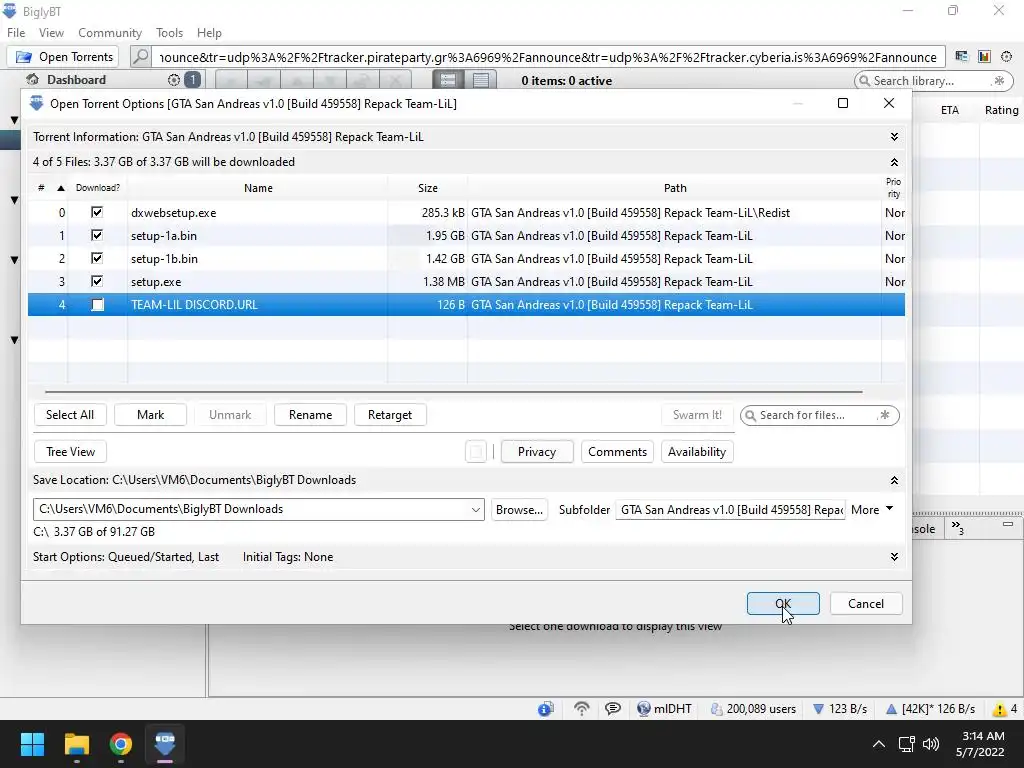Check download for TEAM-LIL DISCORD.URL

point(97,304)
